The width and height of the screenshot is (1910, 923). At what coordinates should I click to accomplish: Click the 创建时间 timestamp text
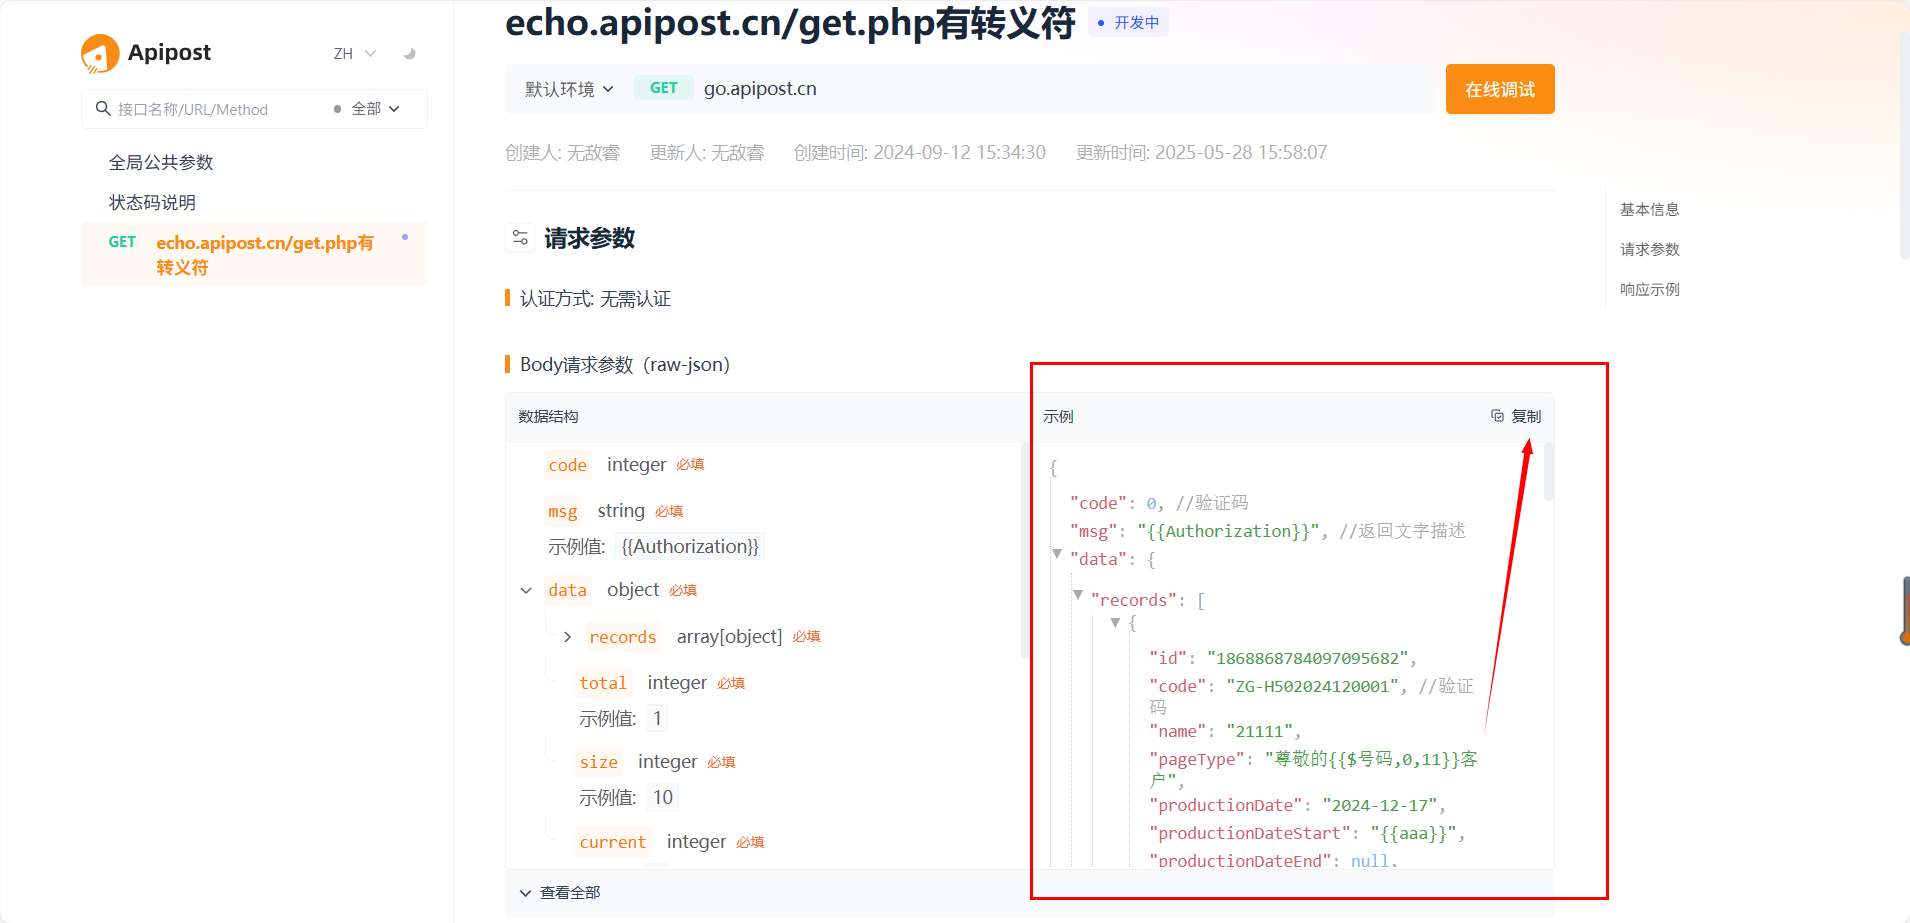point(920,153)
